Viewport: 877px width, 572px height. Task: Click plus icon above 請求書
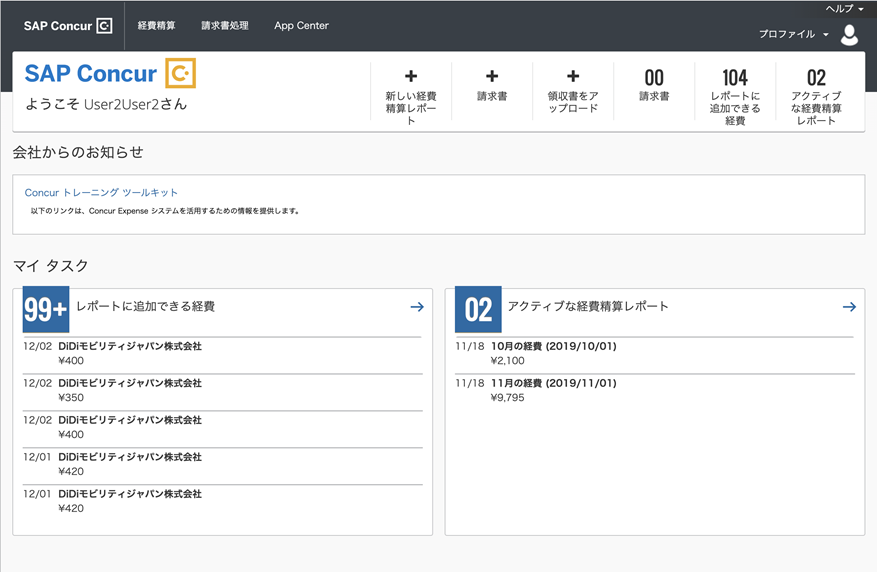pyautogui.click(x=492, y=76)
